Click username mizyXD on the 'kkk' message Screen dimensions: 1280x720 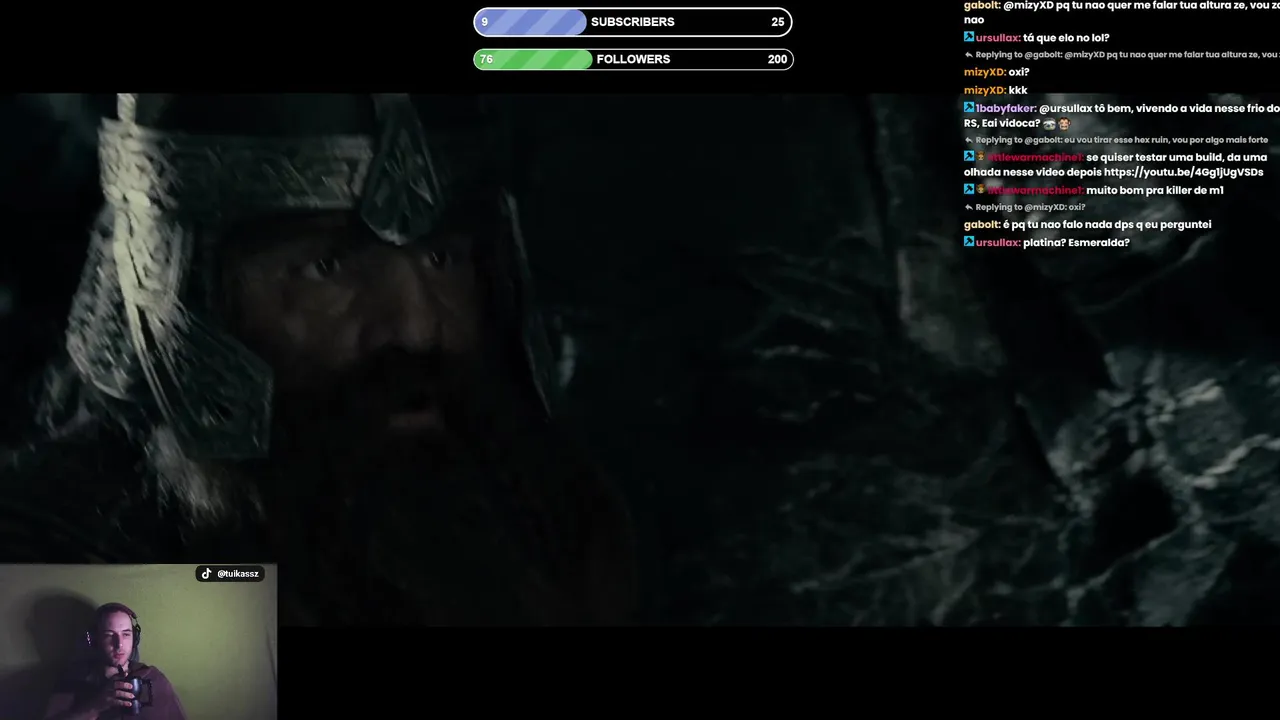pos(984,90)
